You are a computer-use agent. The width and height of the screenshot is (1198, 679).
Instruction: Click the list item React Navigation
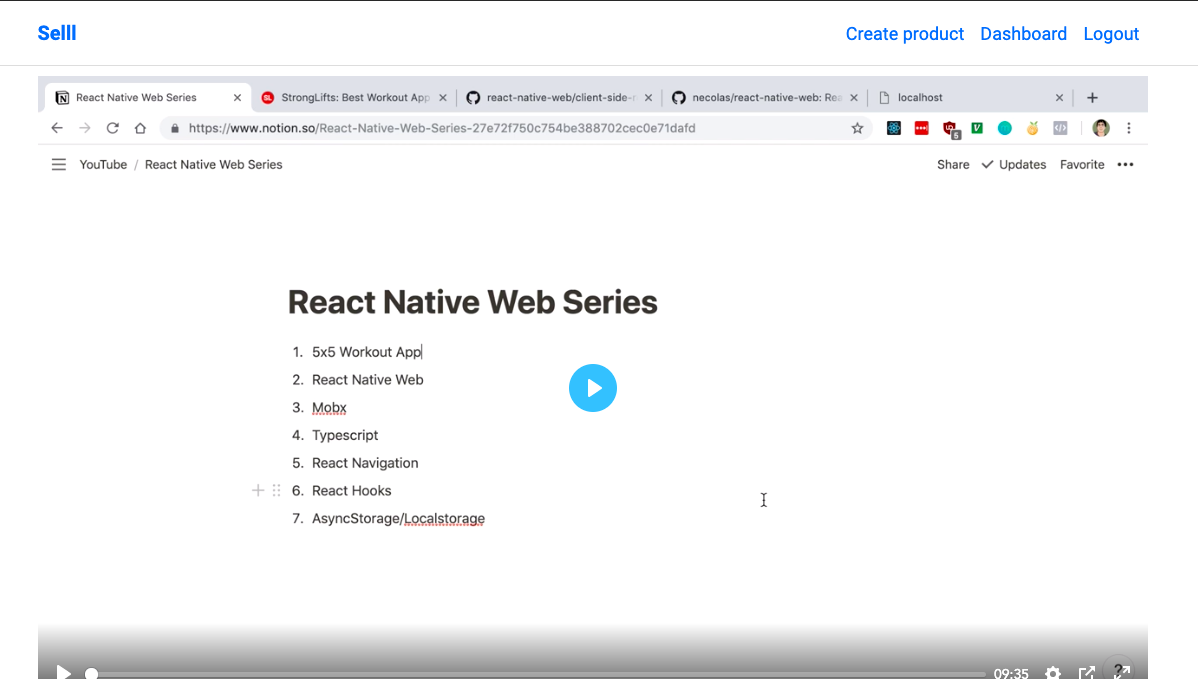tap(365, 463)
